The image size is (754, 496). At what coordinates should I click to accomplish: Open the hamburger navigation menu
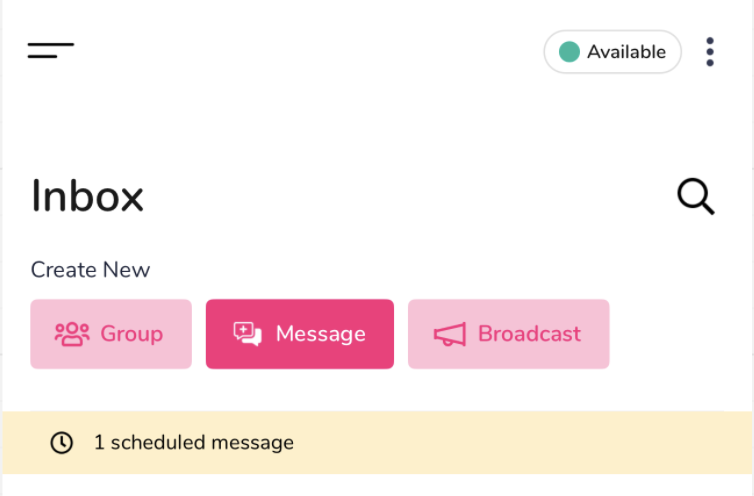tap(51, 50)
